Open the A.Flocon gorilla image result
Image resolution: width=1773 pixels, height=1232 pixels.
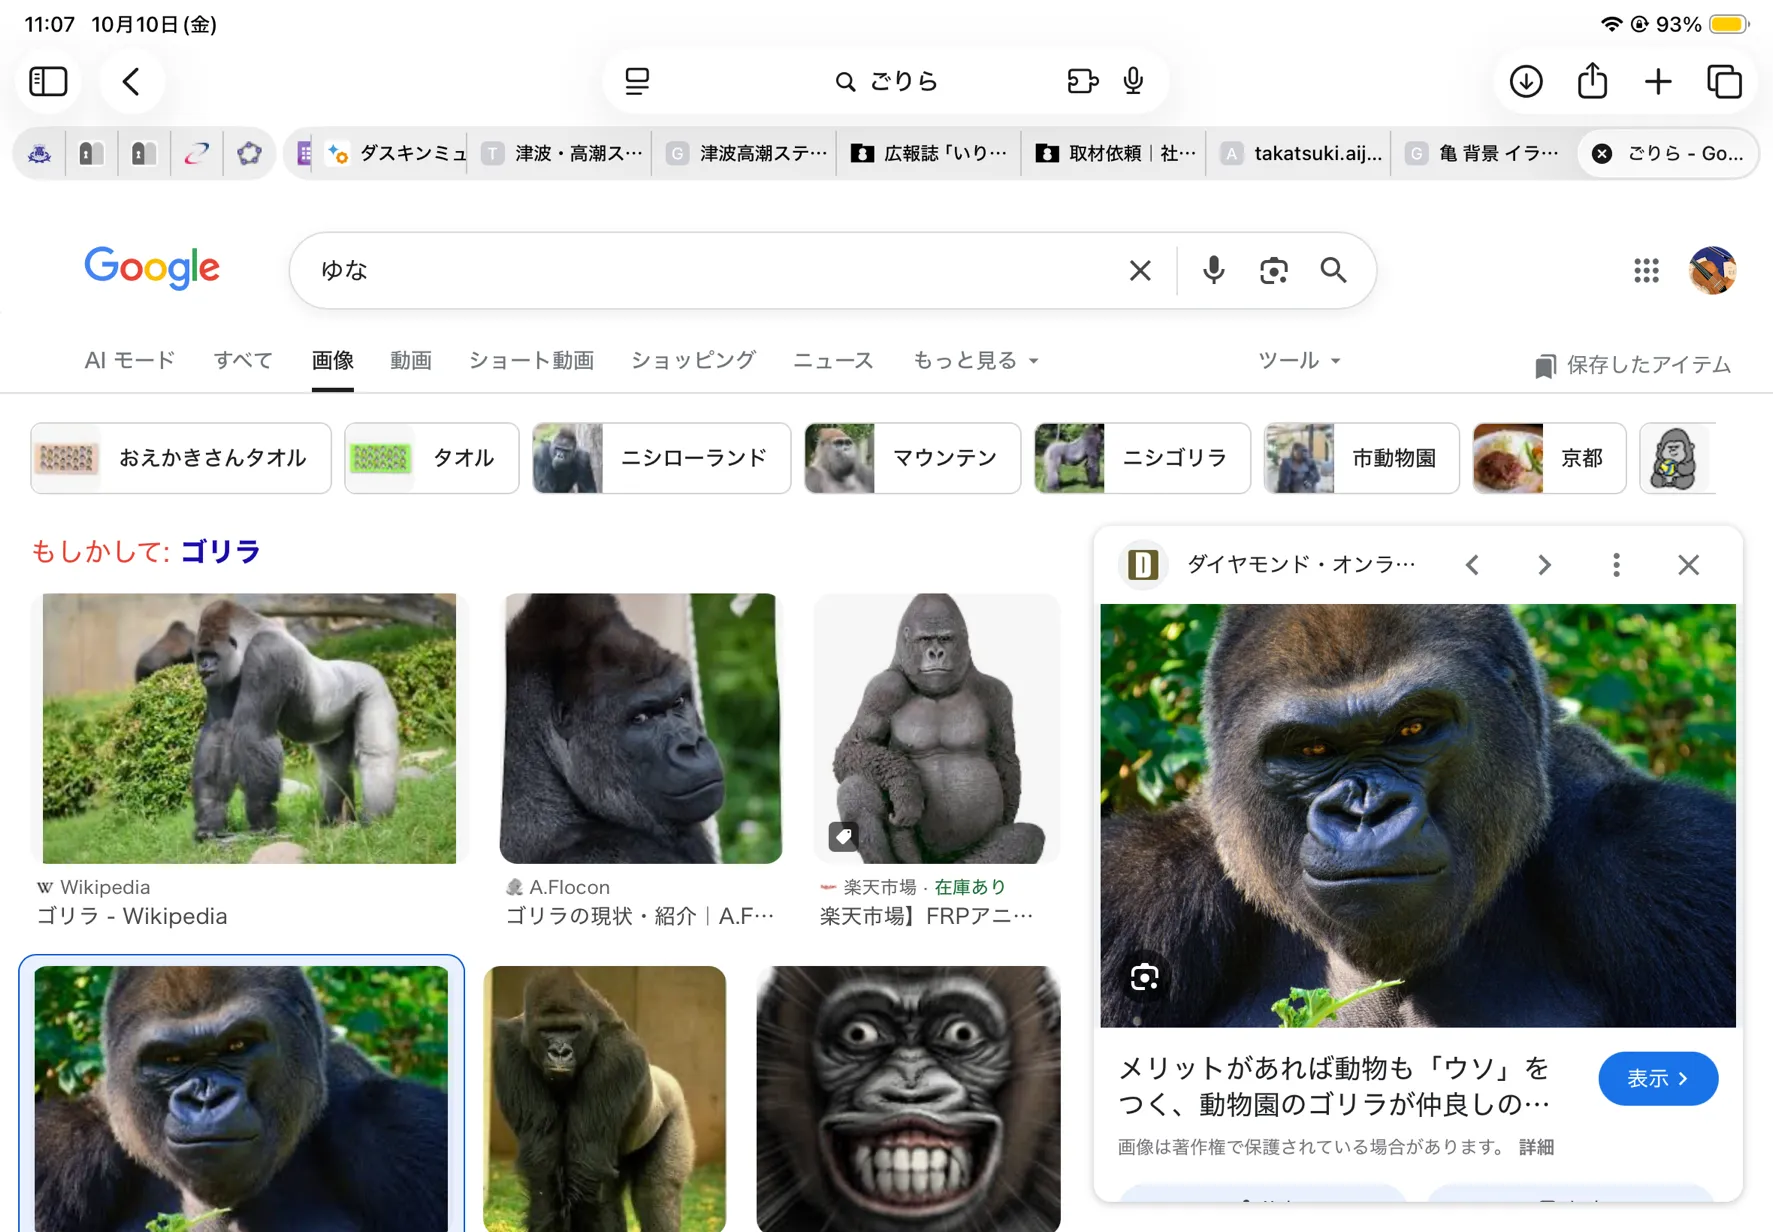coord(641,728)
